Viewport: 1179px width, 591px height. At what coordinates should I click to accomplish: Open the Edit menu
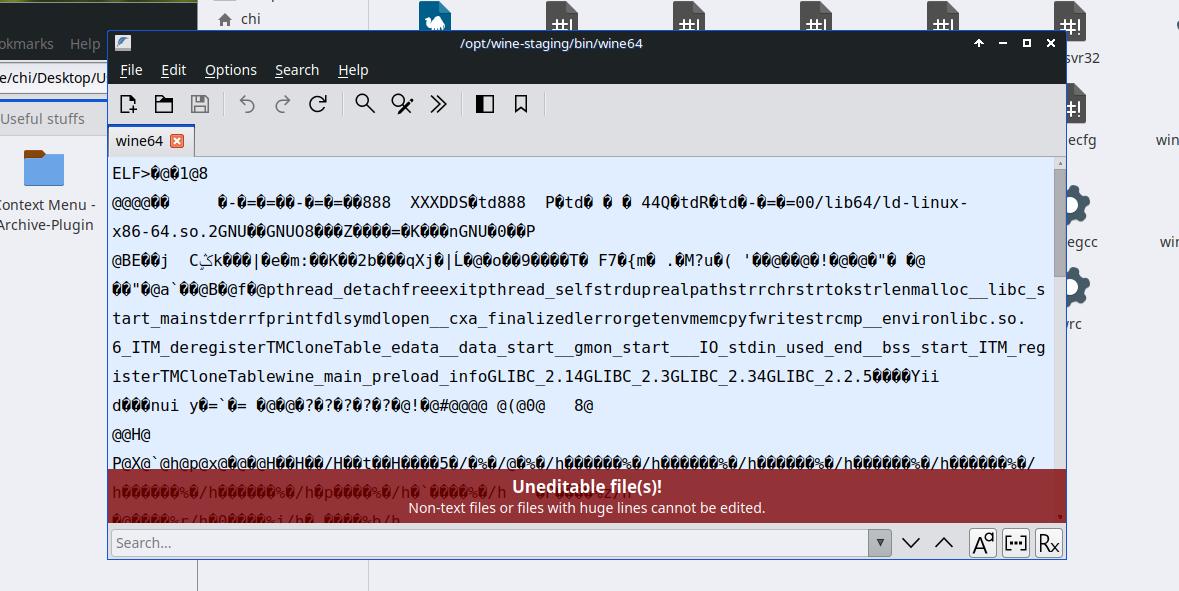pos(173,70)
